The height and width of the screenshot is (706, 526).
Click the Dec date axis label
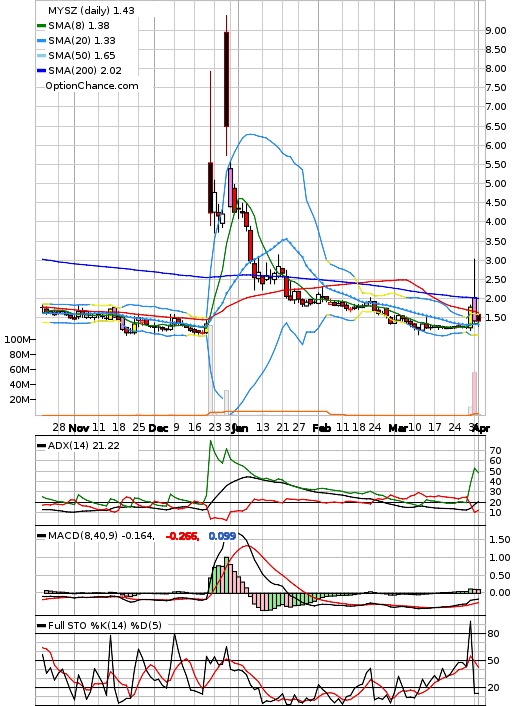(x=159, y=428)
